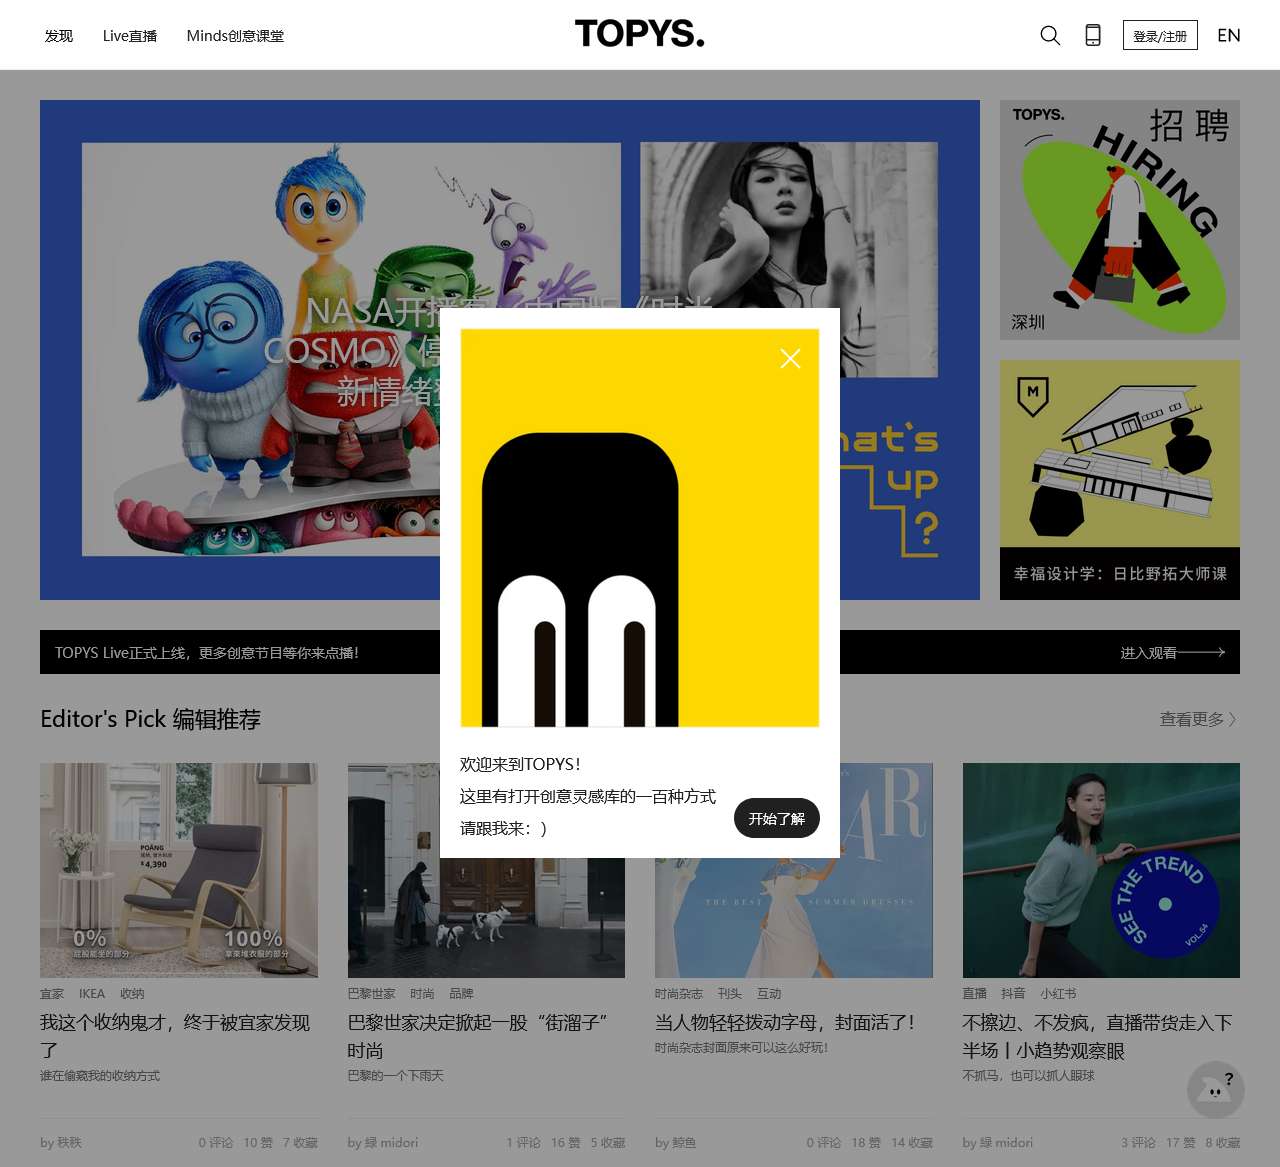This screenshot has height=1167, width=1280.
Task: Open the Minds创意课堂 menu item
Action: click(235, 36)
